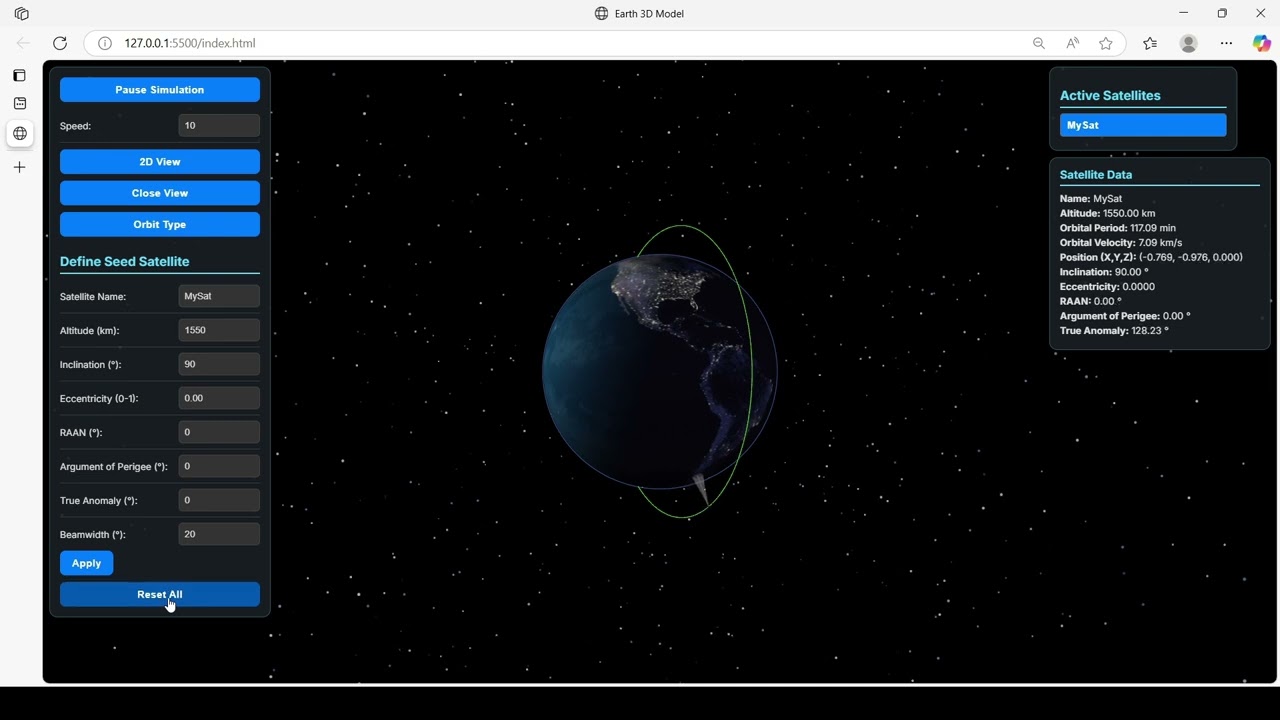Click 'True Anomaly: 128.23 °' row
Viewport: 1280px width, 720px height.
(1114, 330)
